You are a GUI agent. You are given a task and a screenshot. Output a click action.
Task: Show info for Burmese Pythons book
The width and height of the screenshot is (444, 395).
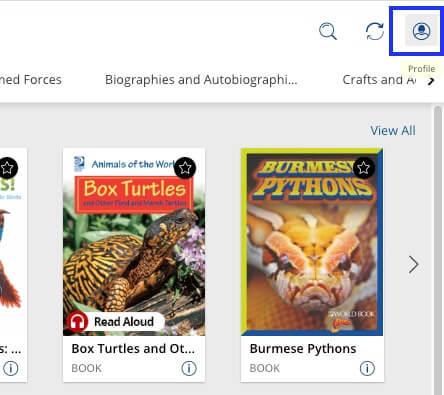pyautogui.click(x=367, y=368)
